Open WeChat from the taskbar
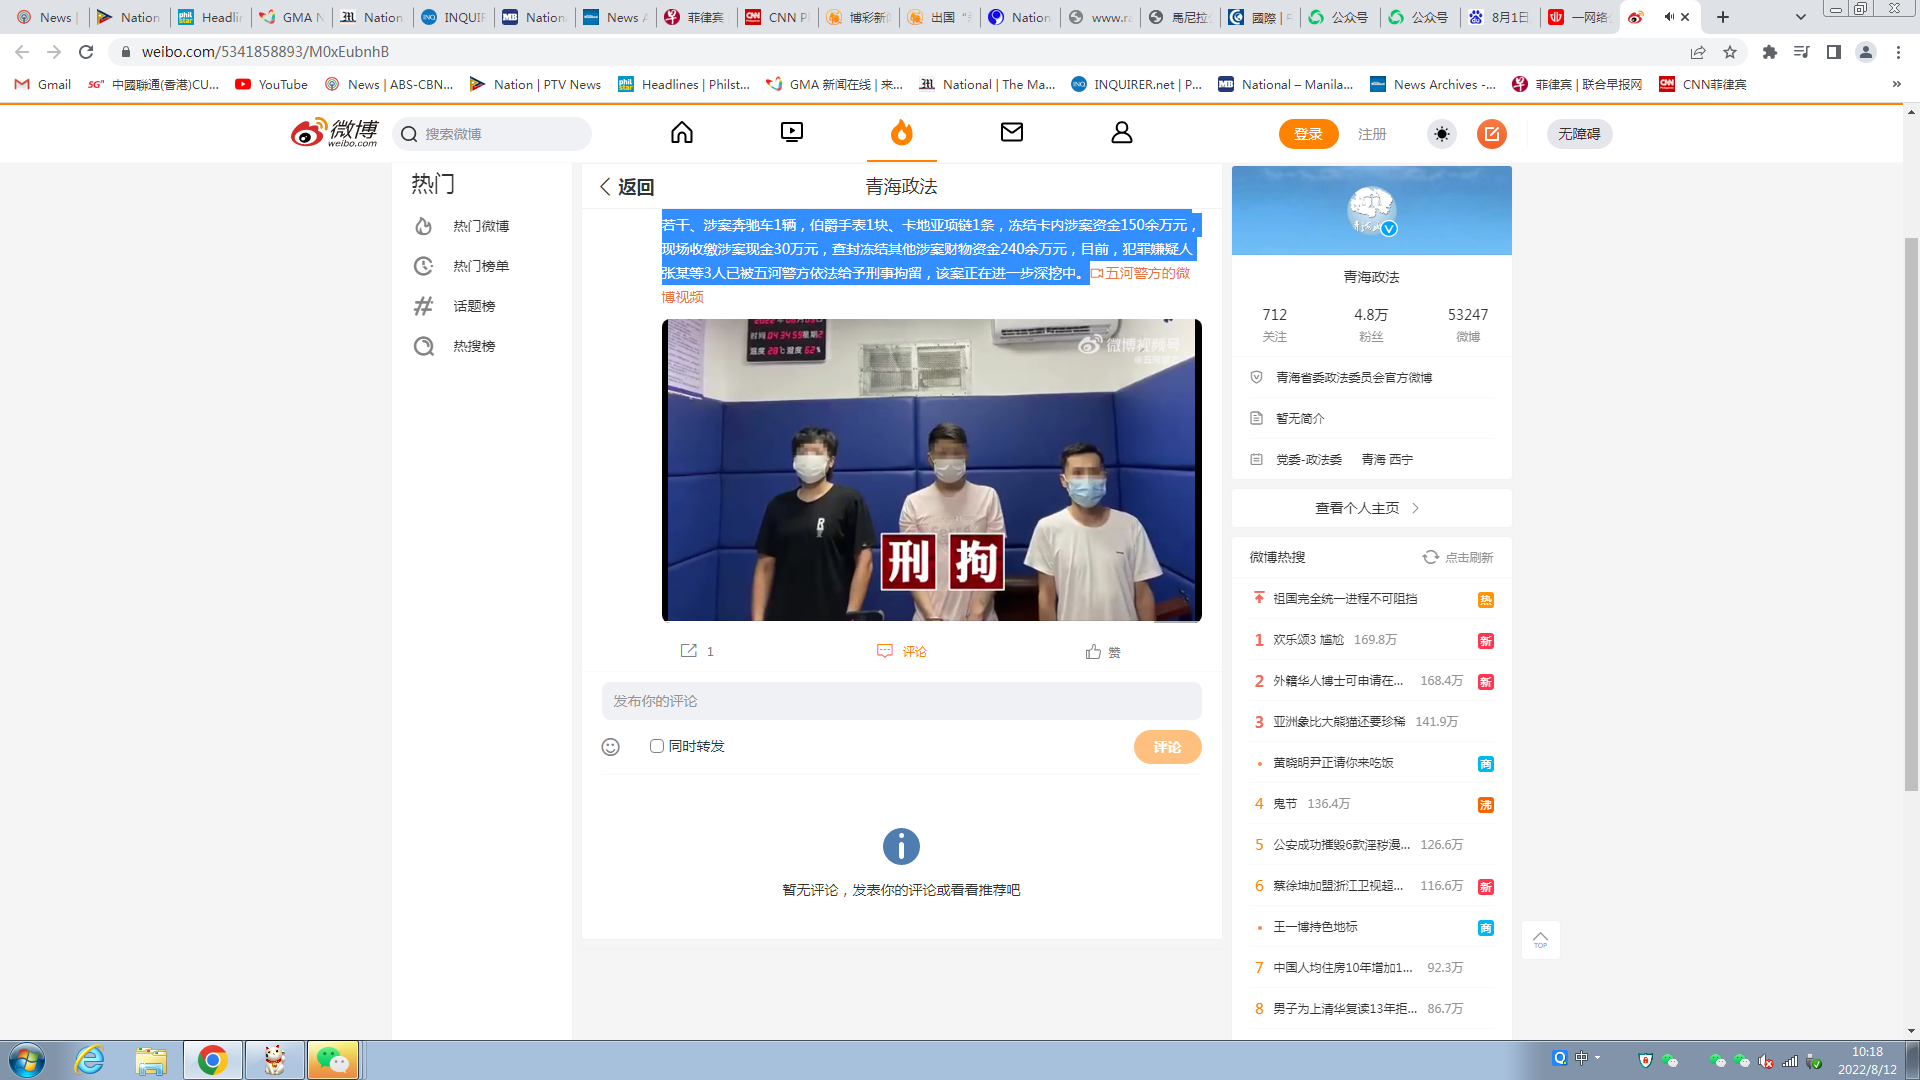Image resolution: width=1920 pixels, height=1080 pixels. (333, 1060)
